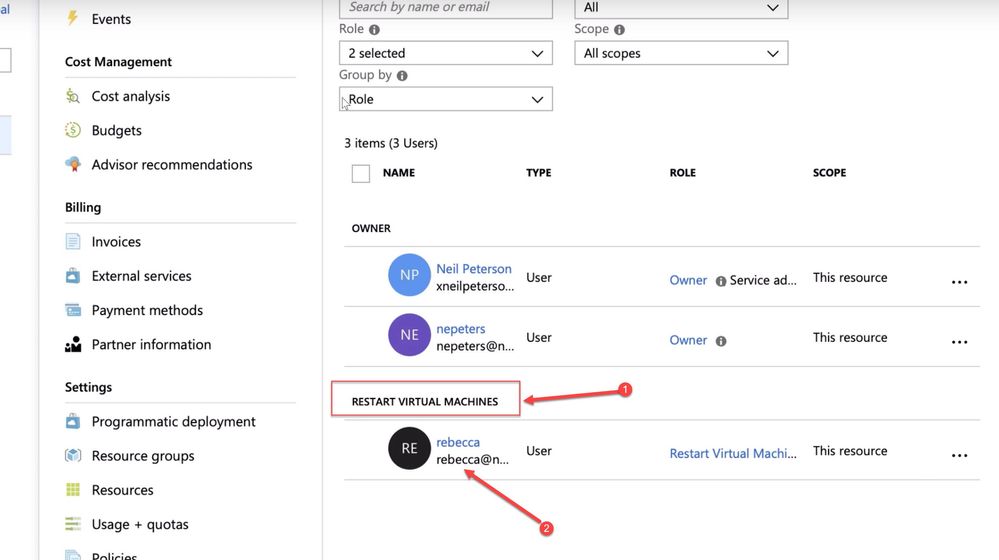The height and width of the screenshot is (560, 999).
Task: Click the Budgets icon
Action: [73, 130]
